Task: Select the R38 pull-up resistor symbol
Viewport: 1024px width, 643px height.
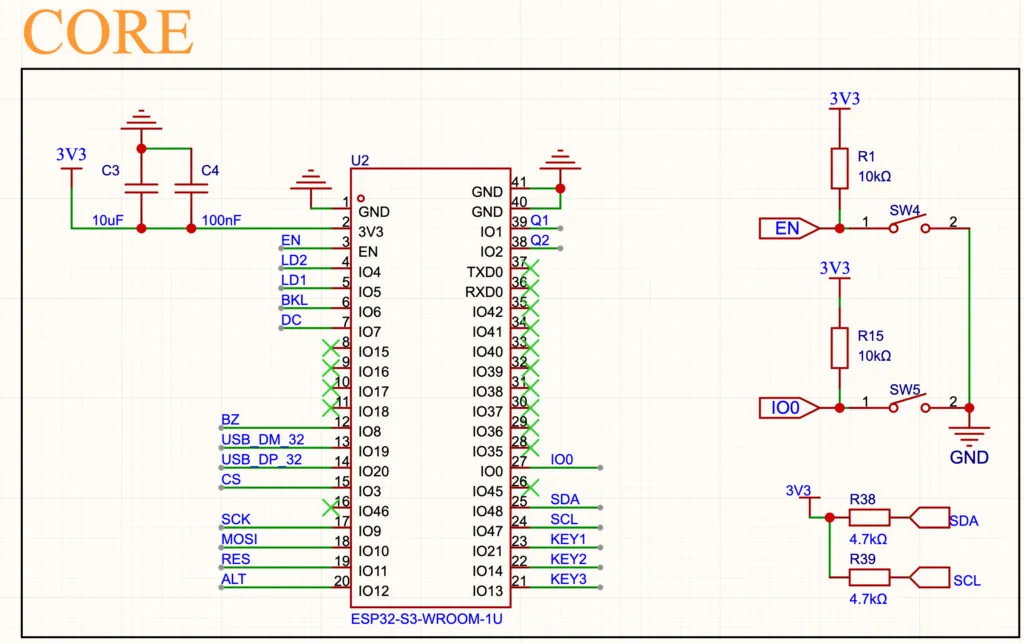Action: (869, 518)
